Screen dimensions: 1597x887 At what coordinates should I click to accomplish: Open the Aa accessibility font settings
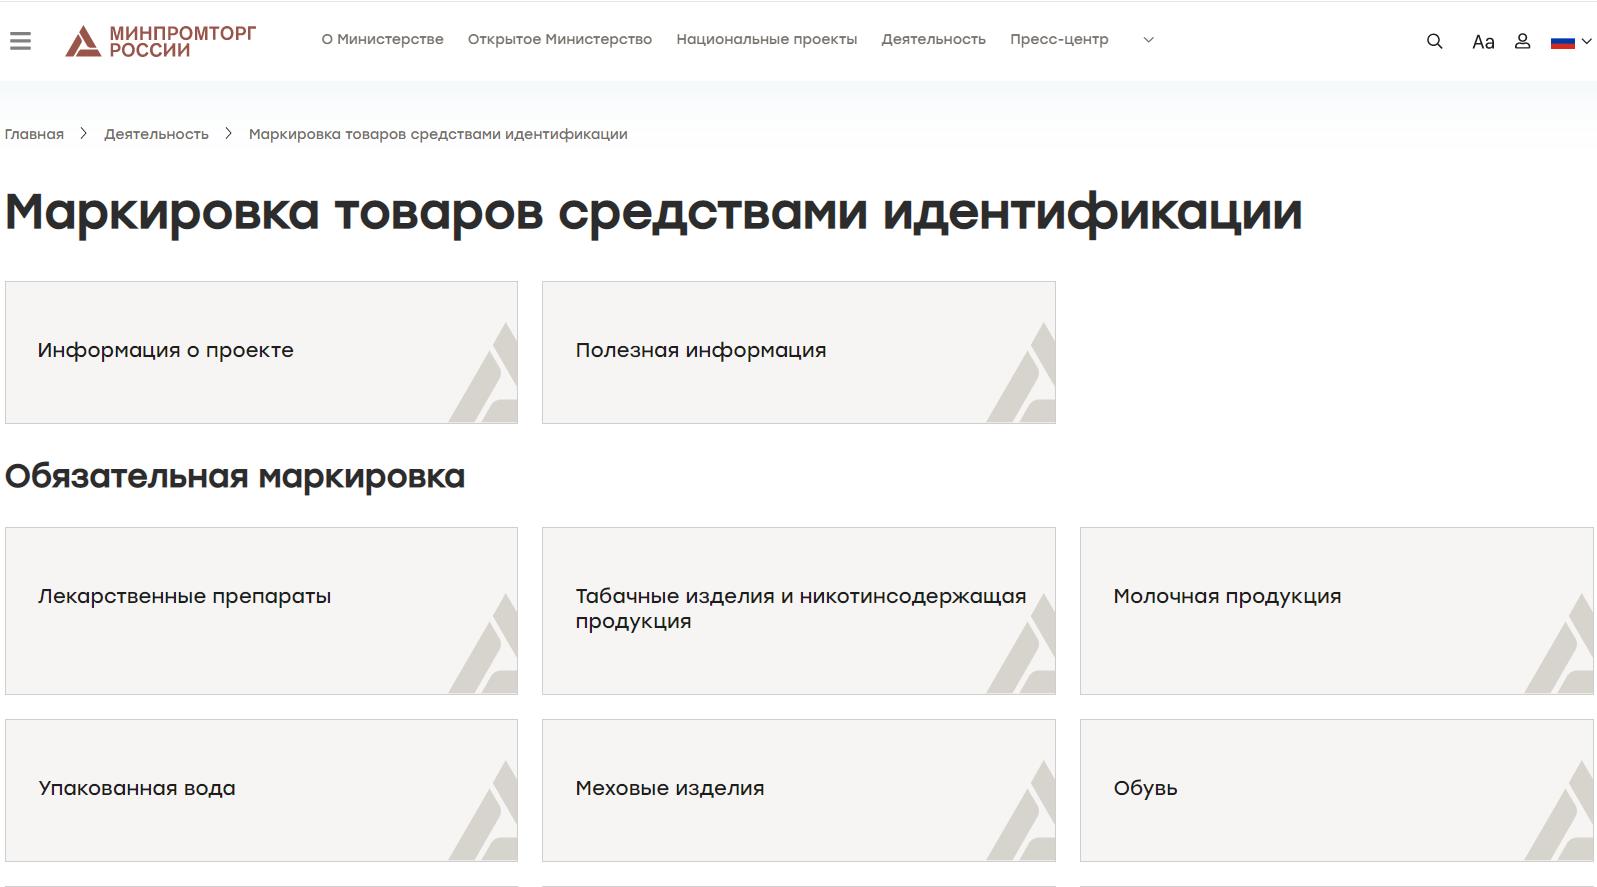[x=1483, y=41]
